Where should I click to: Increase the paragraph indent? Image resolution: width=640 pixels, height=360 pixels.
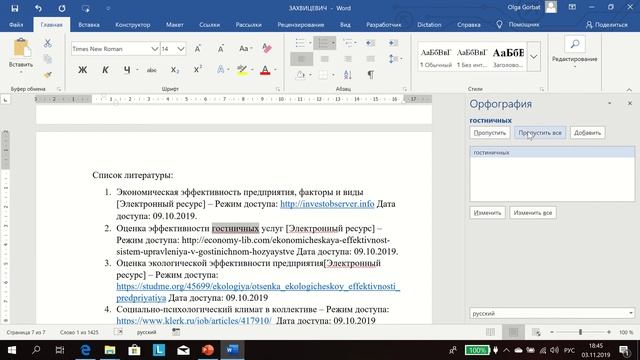393,43
